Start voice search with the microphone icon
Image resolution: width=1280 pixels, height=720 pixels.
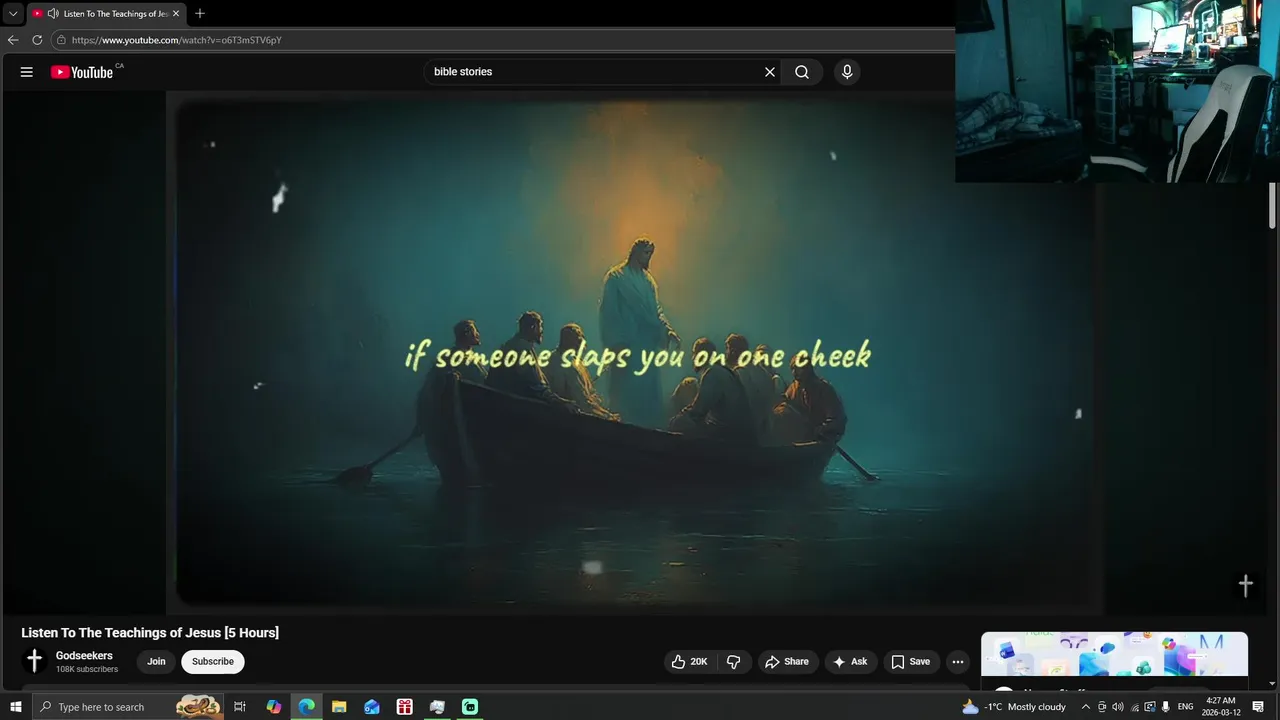pos(847,72)
